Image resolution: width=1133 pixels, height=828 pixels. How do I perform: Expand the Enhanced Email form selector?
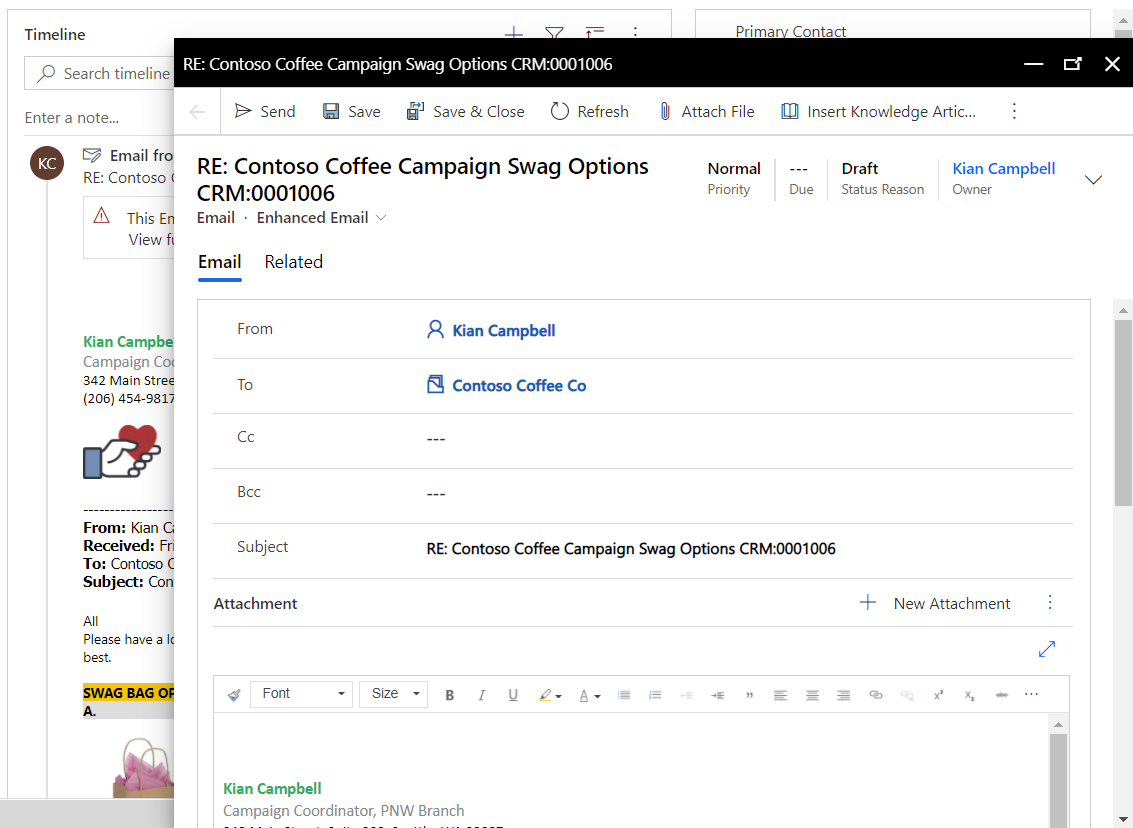380,218
